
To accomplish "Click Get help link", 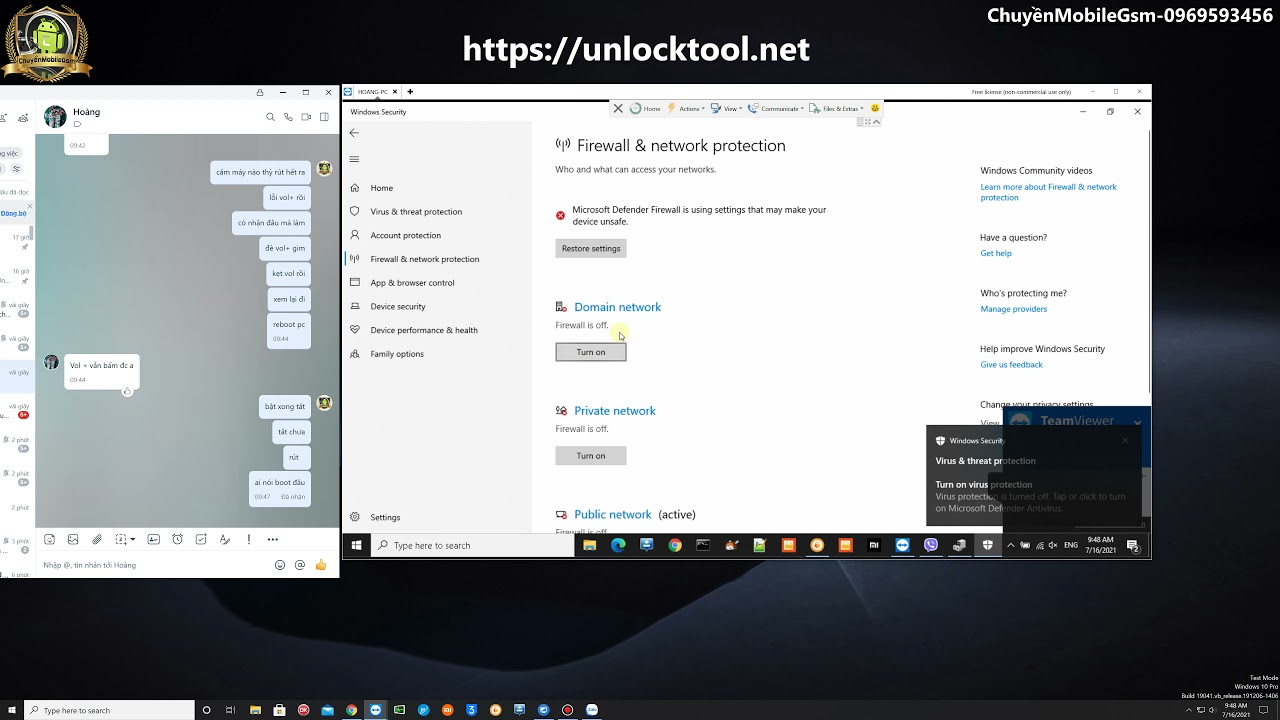I will click(x=996, y=253).
